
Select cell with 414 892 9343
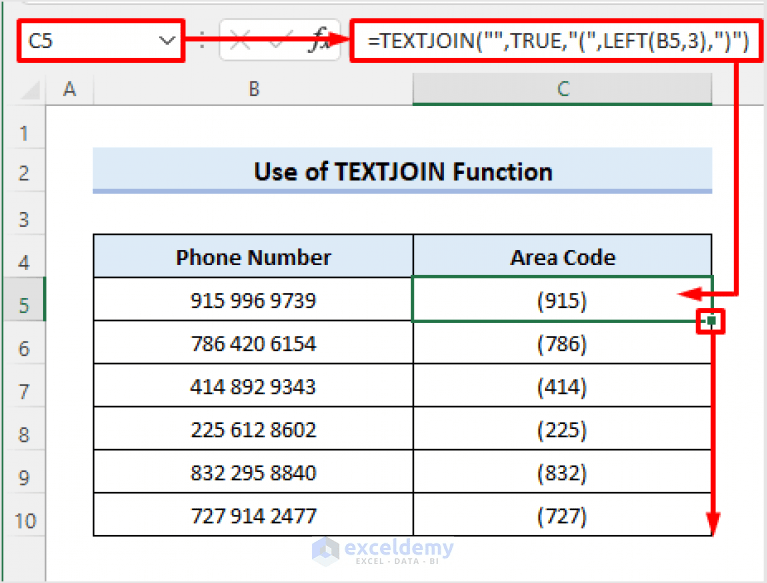(253, 386)
